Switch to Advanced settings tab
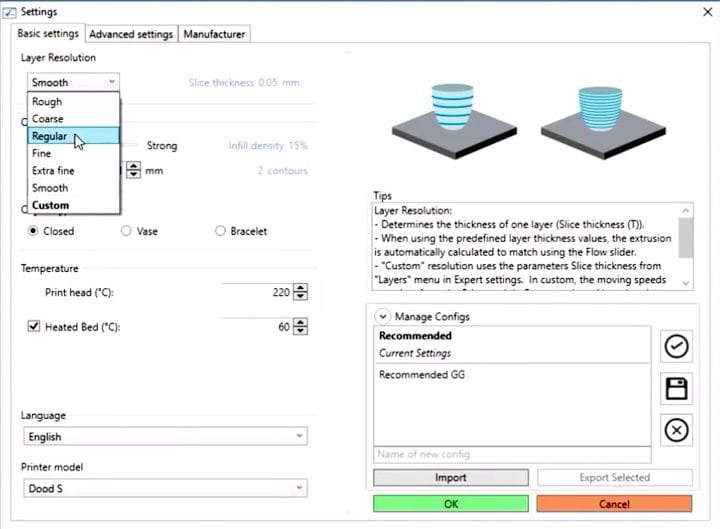The image size is (720, 529). (x=131, y=34)
